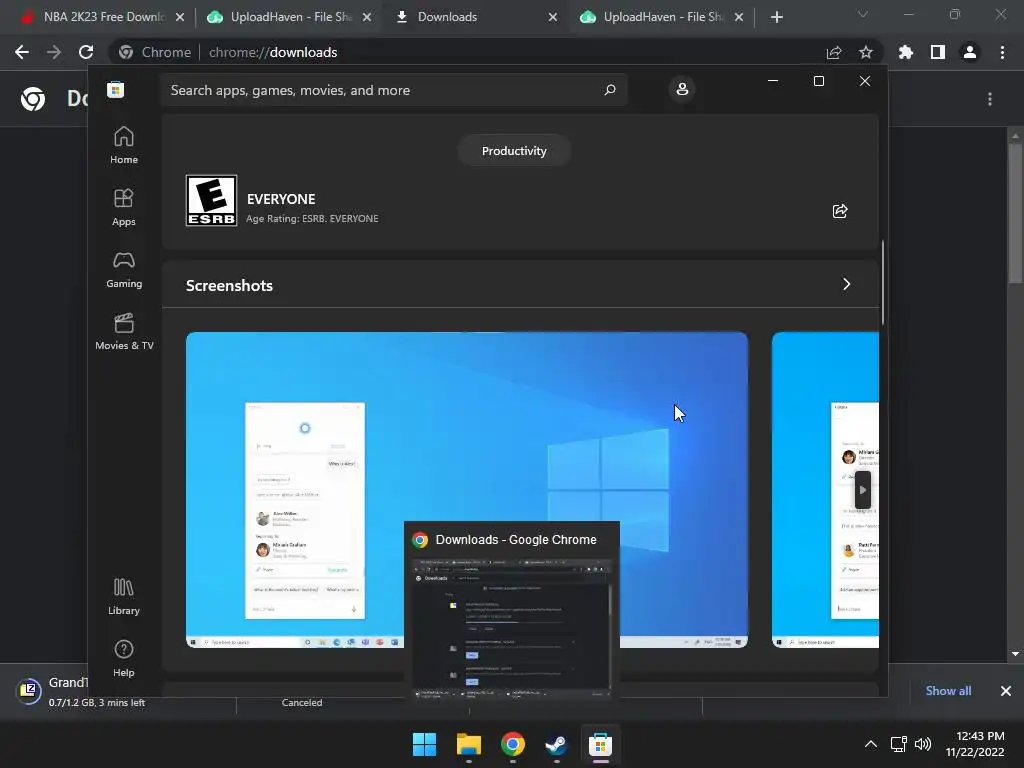Open Steam from taskbar
The image size is (1024, 768).
tap(556, 744)
